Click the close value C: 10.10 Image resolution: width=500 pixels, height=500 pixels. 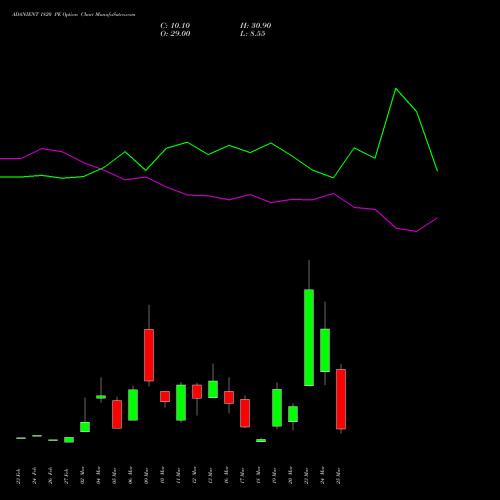pyautogui.click(x=175, y=26)
